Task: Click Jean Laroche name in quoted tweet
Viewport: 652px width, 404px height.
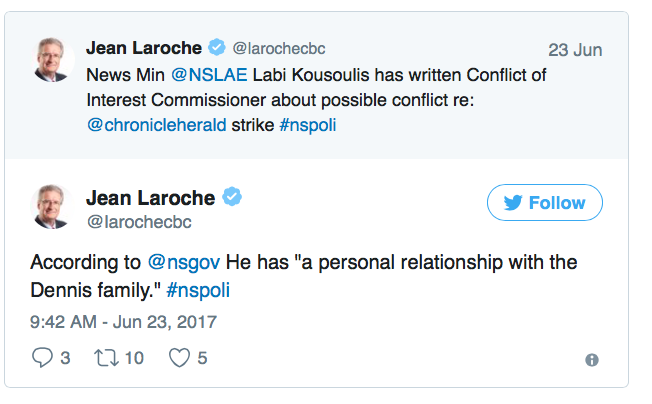Action: click(144, 47)
